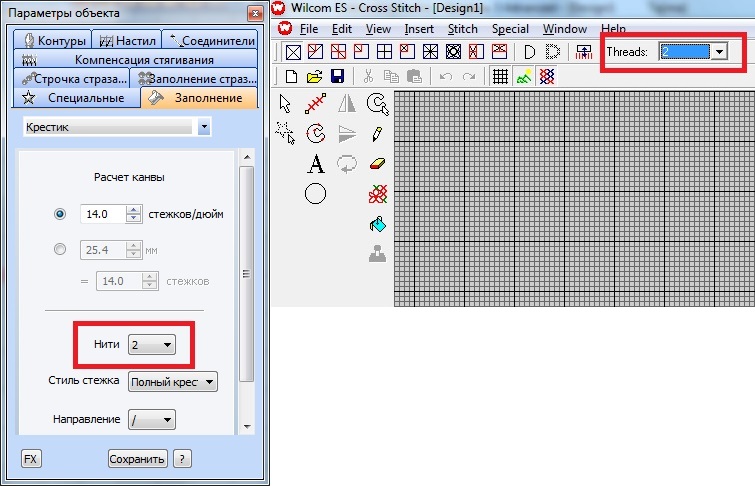Open the Нити thread count dropdown
755x486 pixels.
pyautogui.click(x=152, y=345)
